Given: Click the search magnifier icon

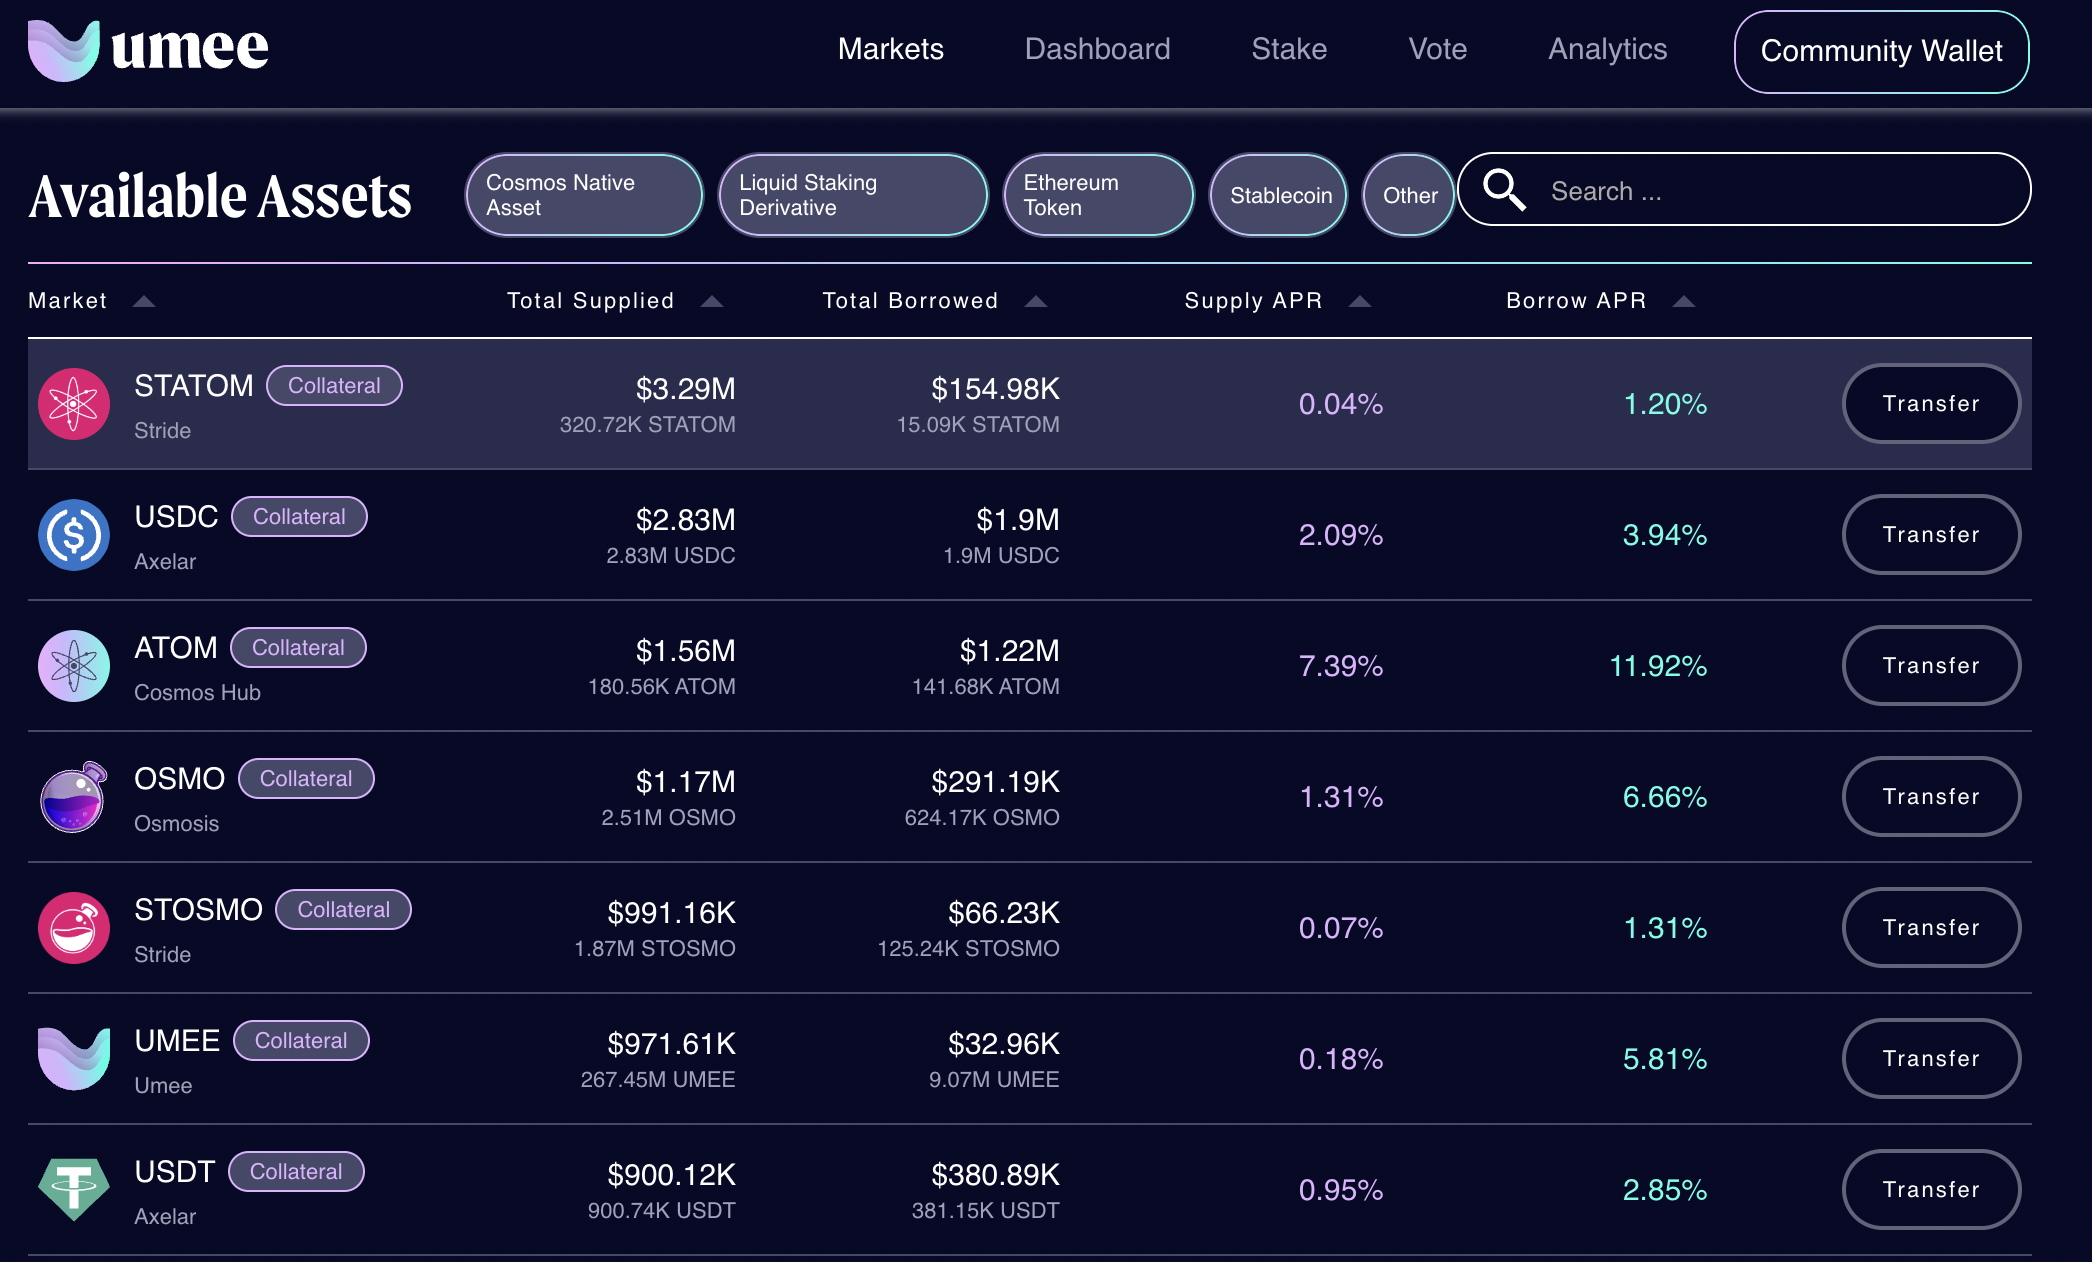Looking at the screenshot, I should pyautogui.click(x=1503, y=190).
